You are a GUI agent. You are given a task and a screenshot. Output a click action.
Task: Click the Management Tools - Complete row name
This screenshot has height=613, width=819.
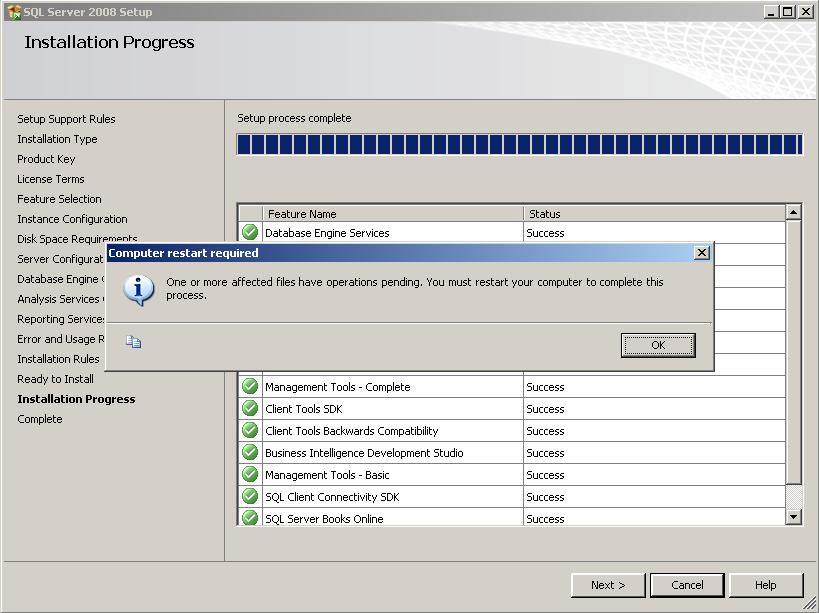click(x=337, y=387)
